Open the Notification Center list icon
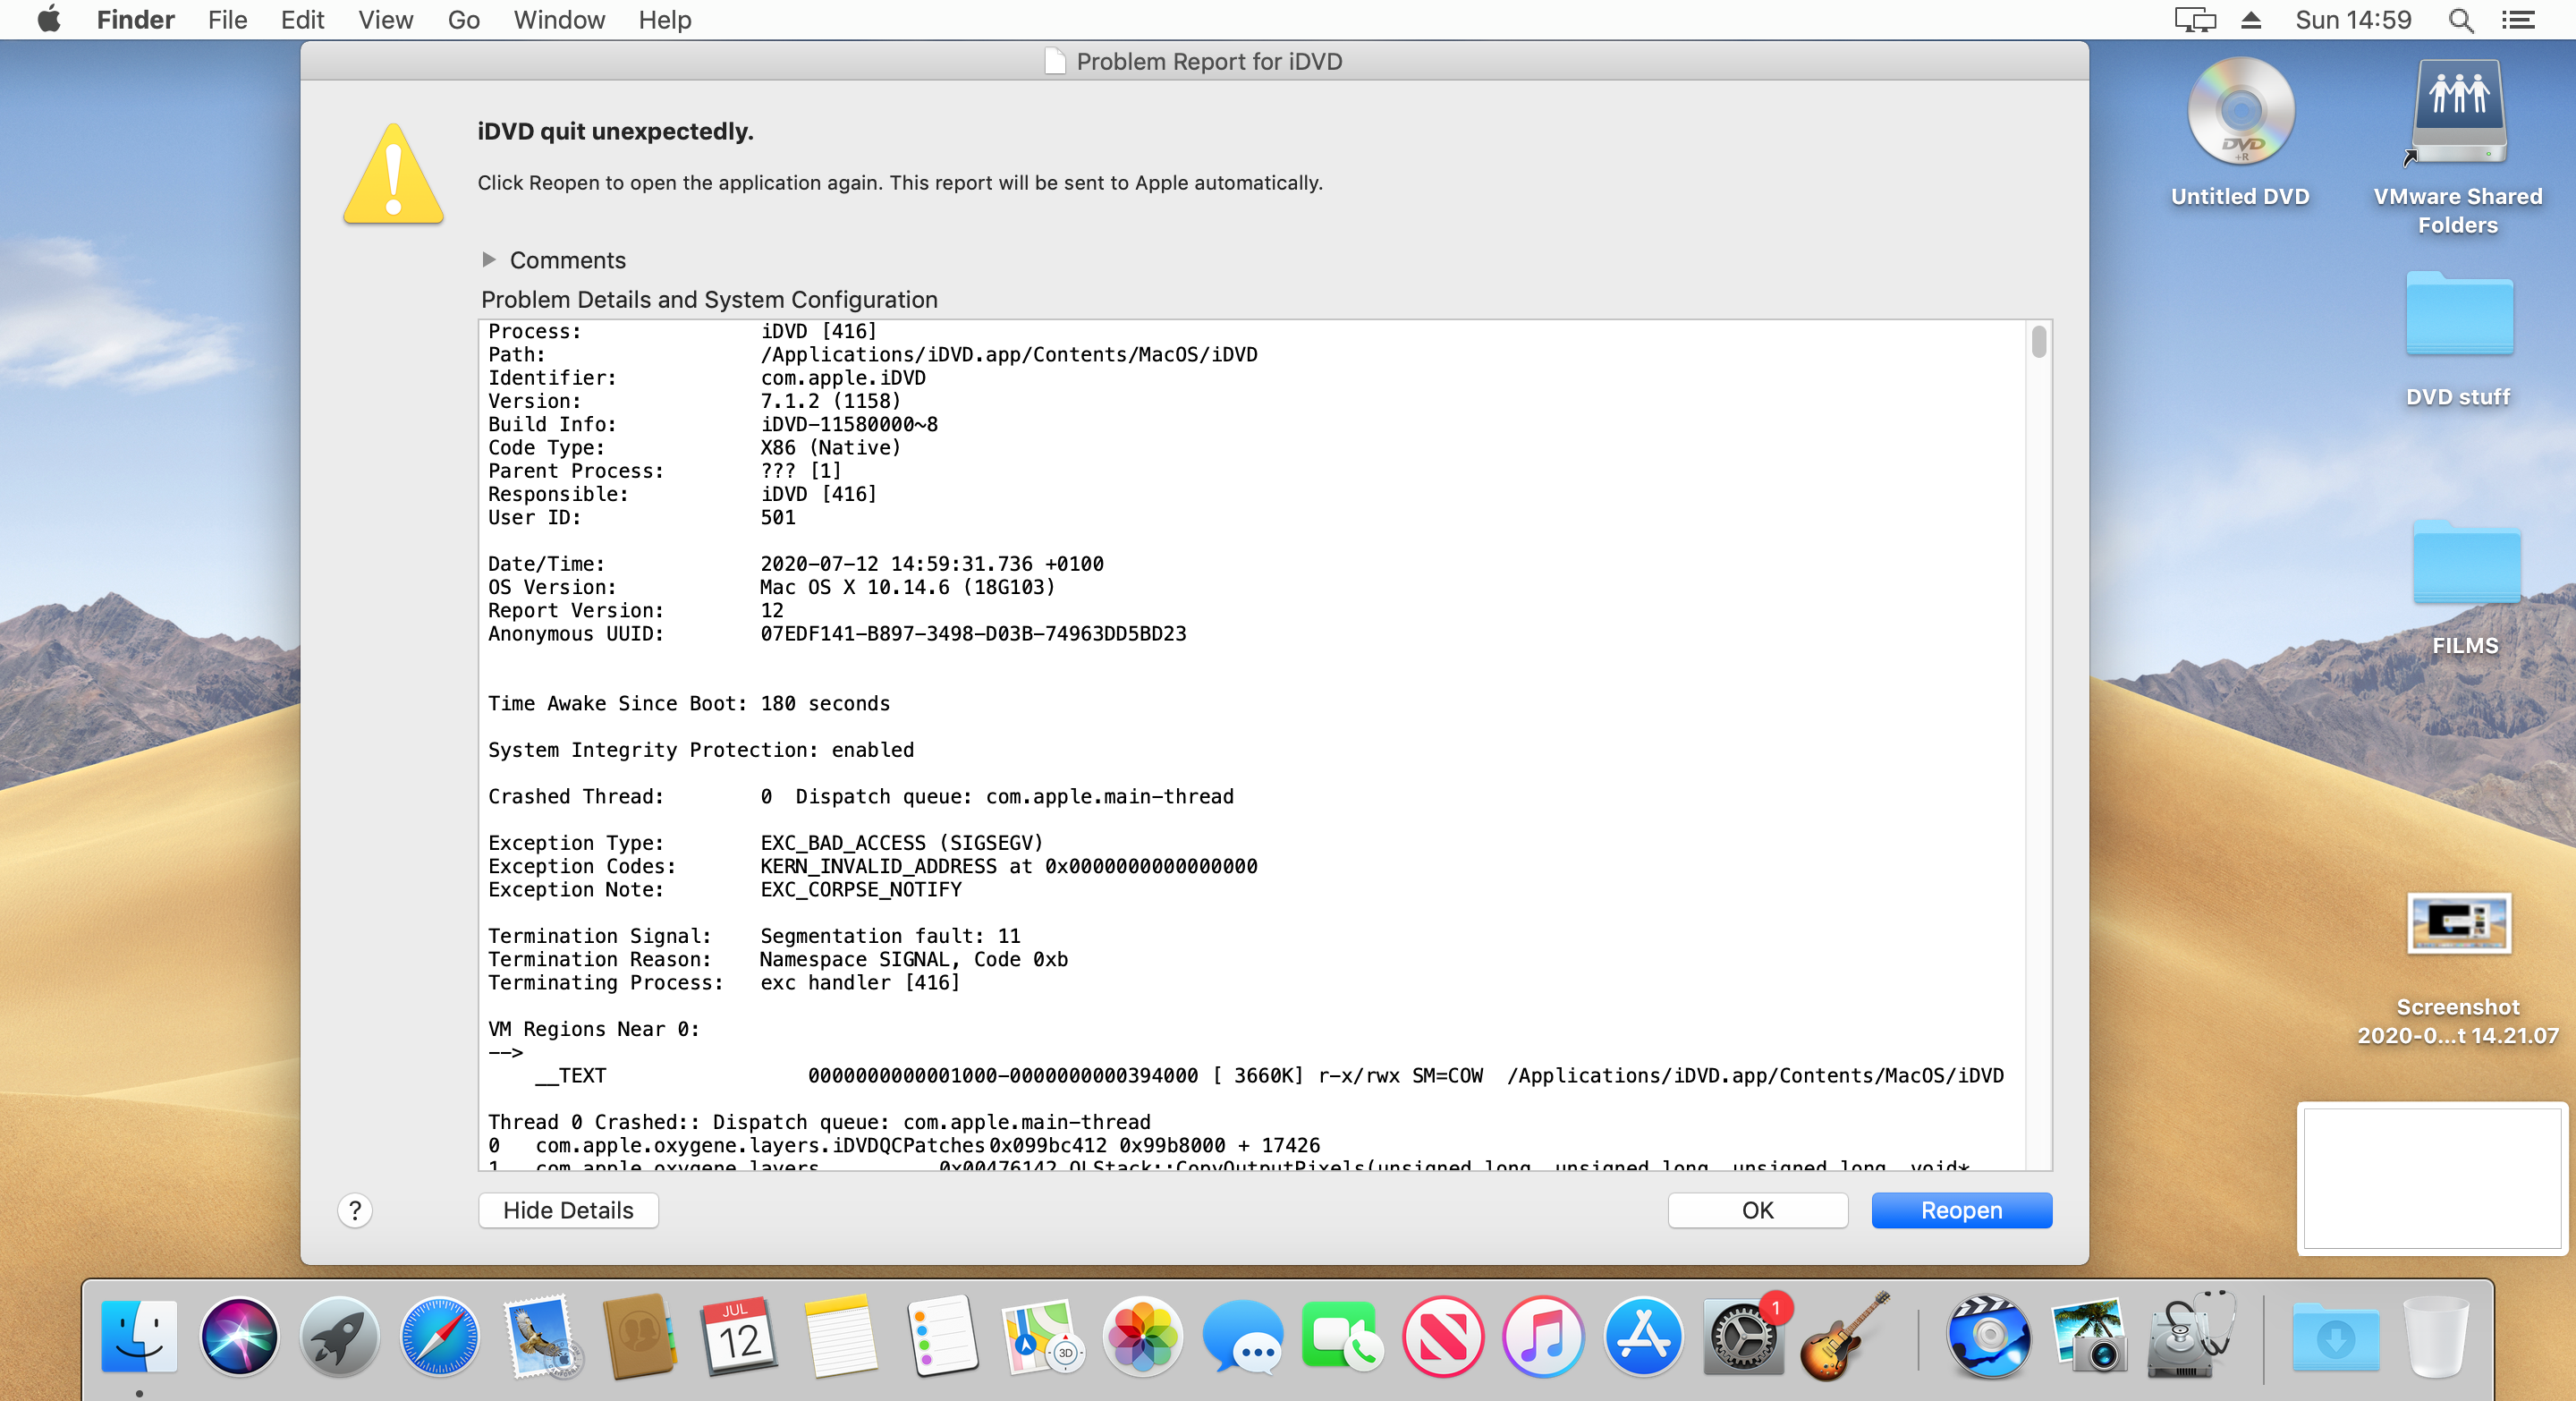 pyautogui.click(x=2518, y=20)
